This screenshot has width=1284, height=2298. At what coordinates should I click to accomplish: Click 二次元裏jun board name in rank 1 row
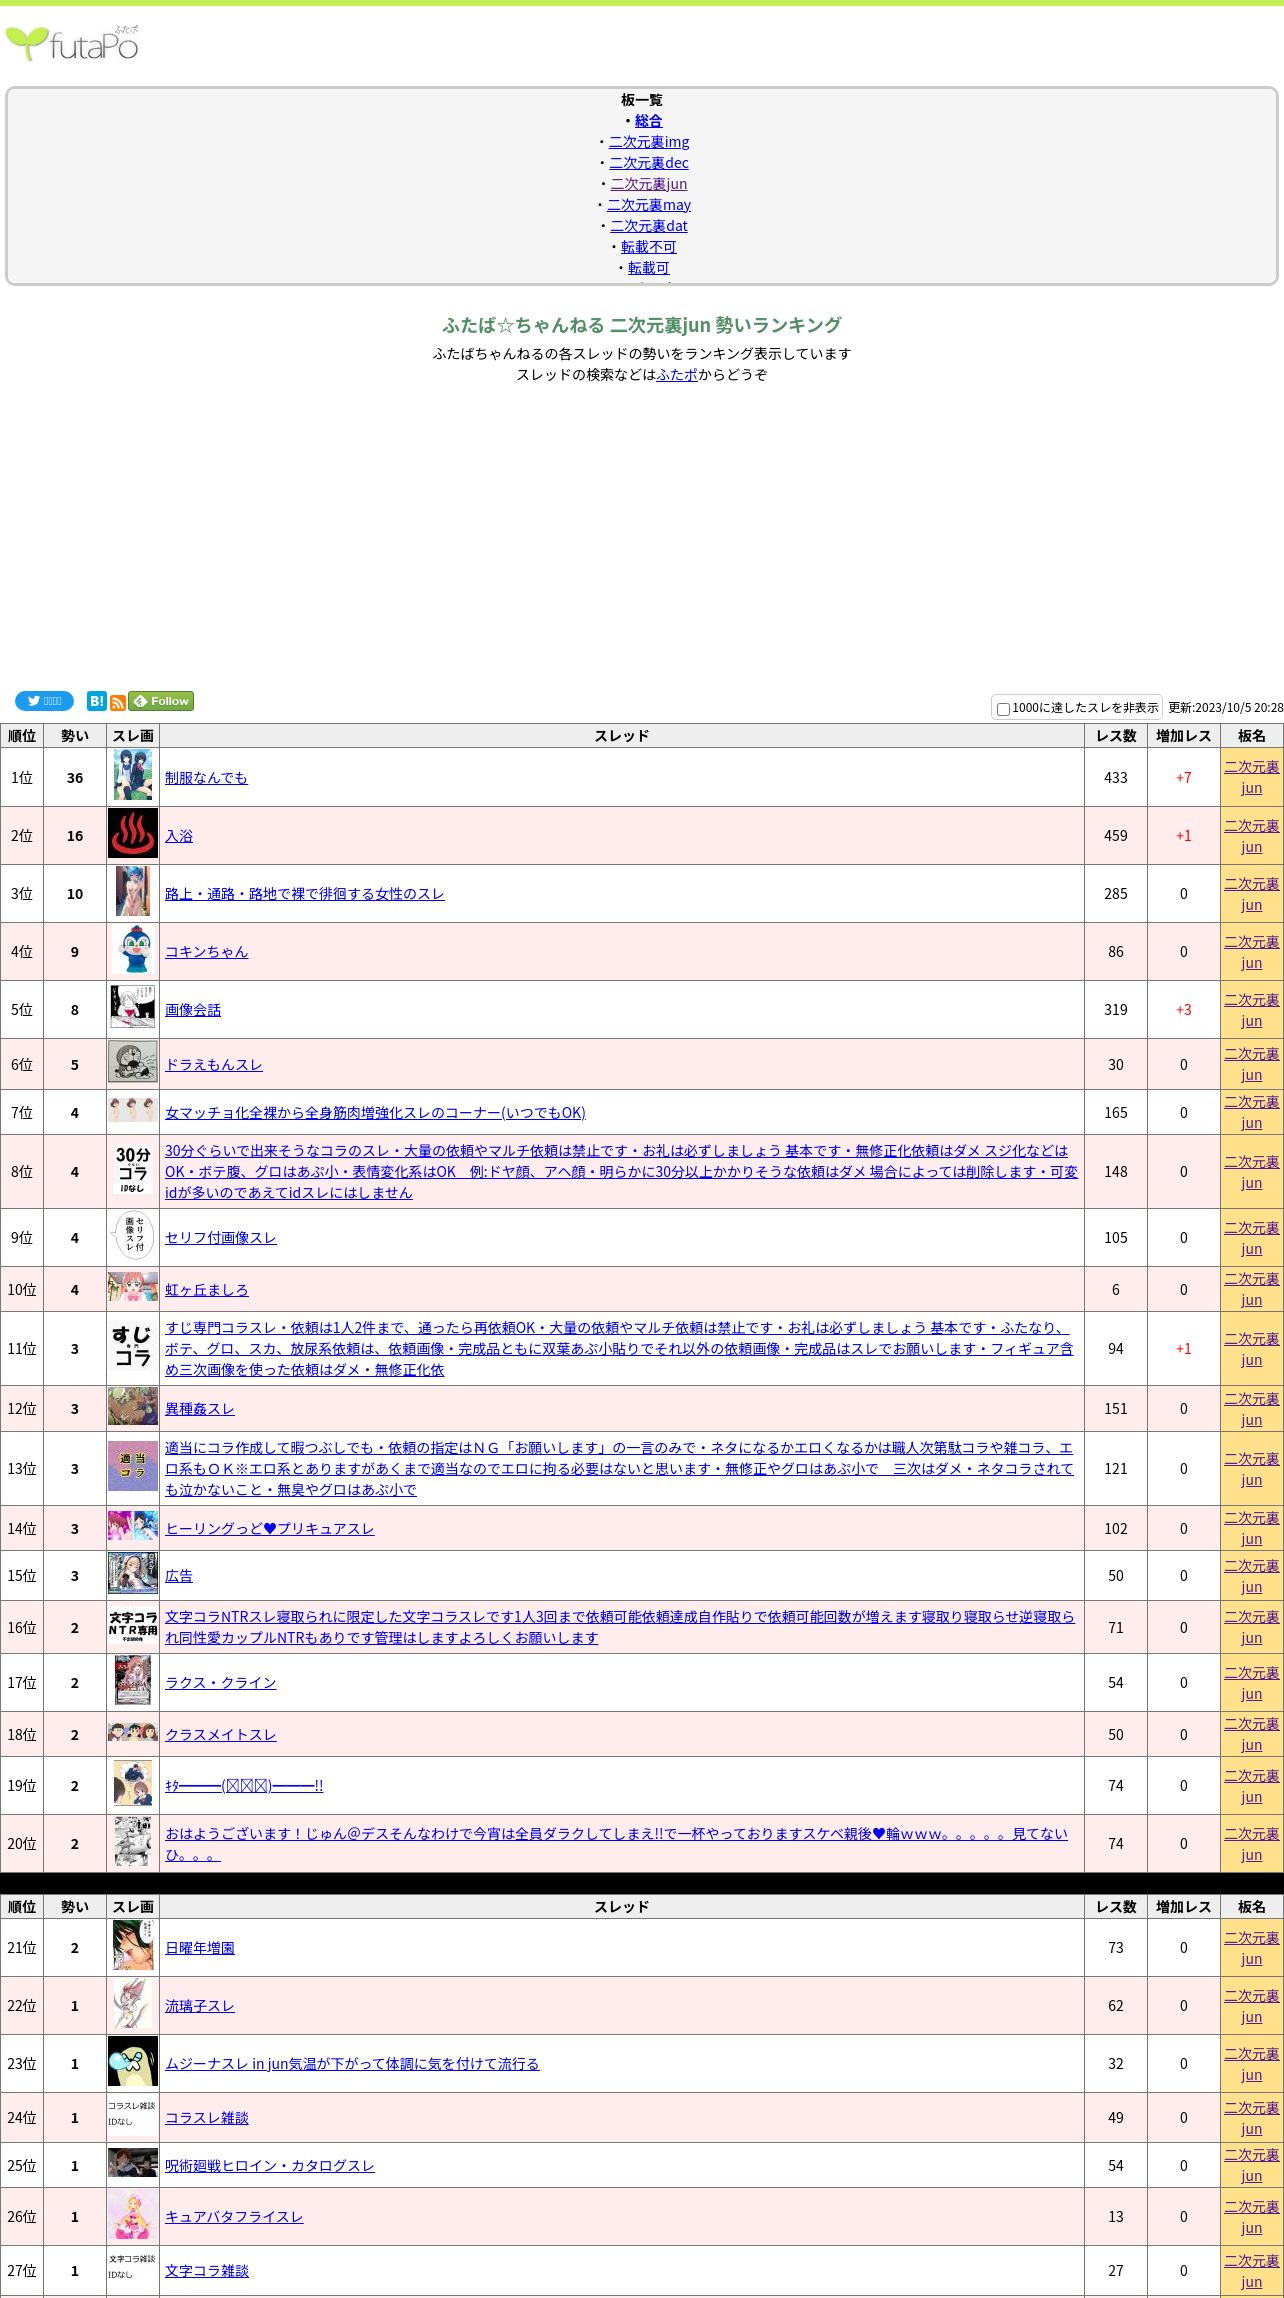pyautogui.click(x=1251, y=777)
